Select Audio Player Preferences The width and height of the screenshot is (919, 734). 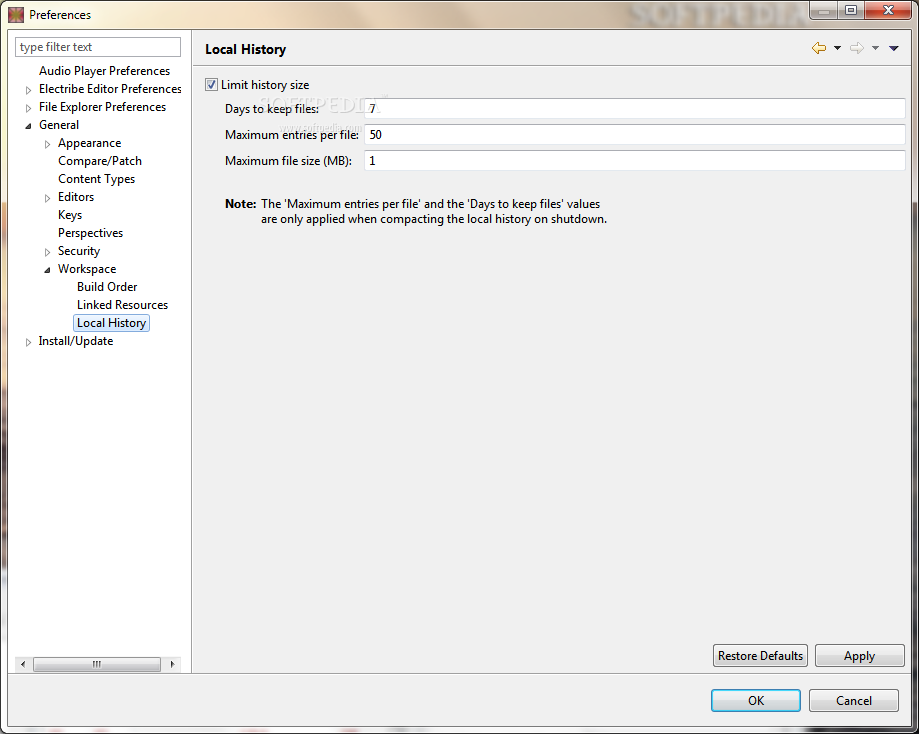pyautogui.click(x=104, y=71)
